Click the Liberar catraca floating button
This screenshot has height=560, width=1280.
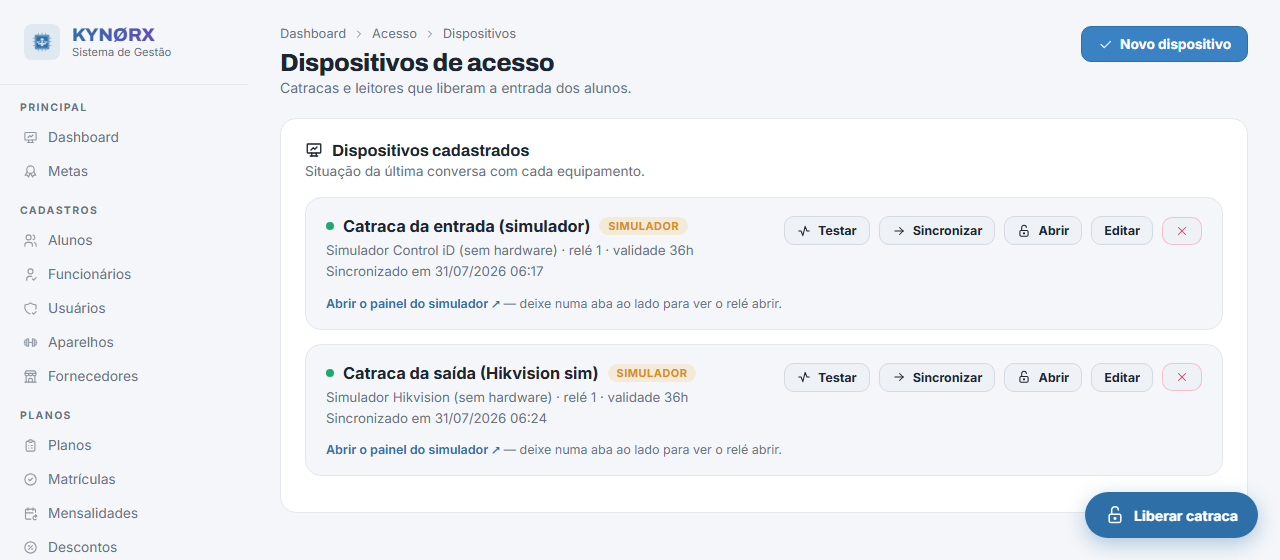[1171, 516]
